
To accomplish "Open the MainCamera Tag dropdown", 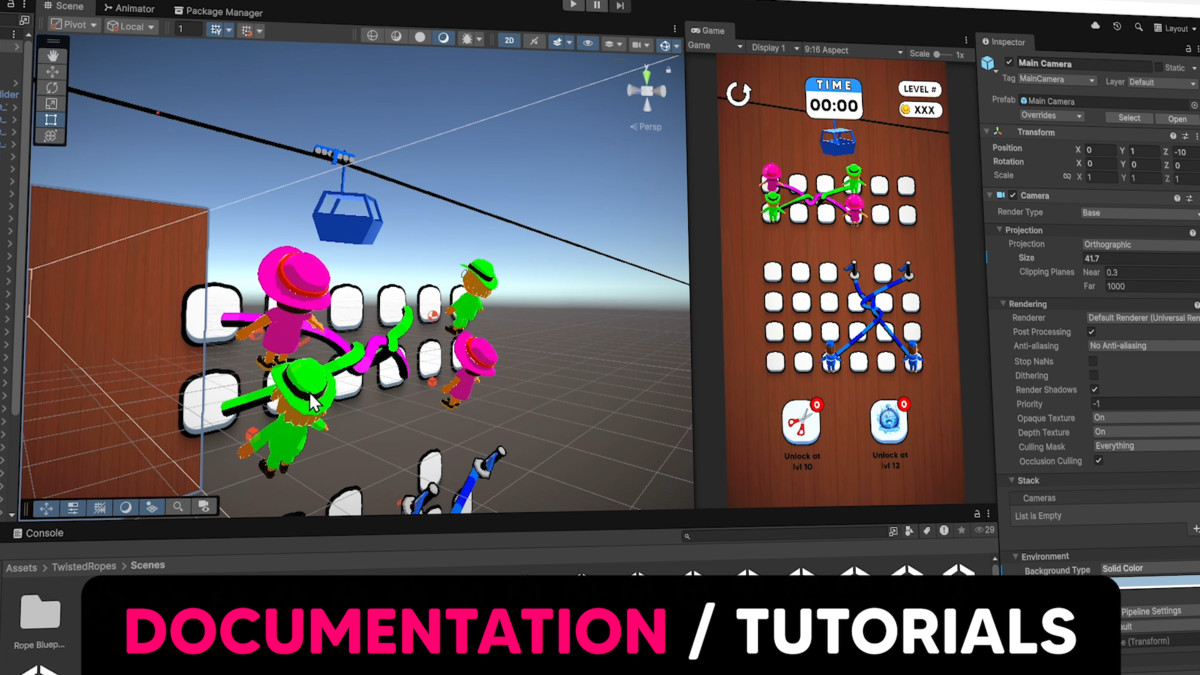I will (x=1058, y=80).
